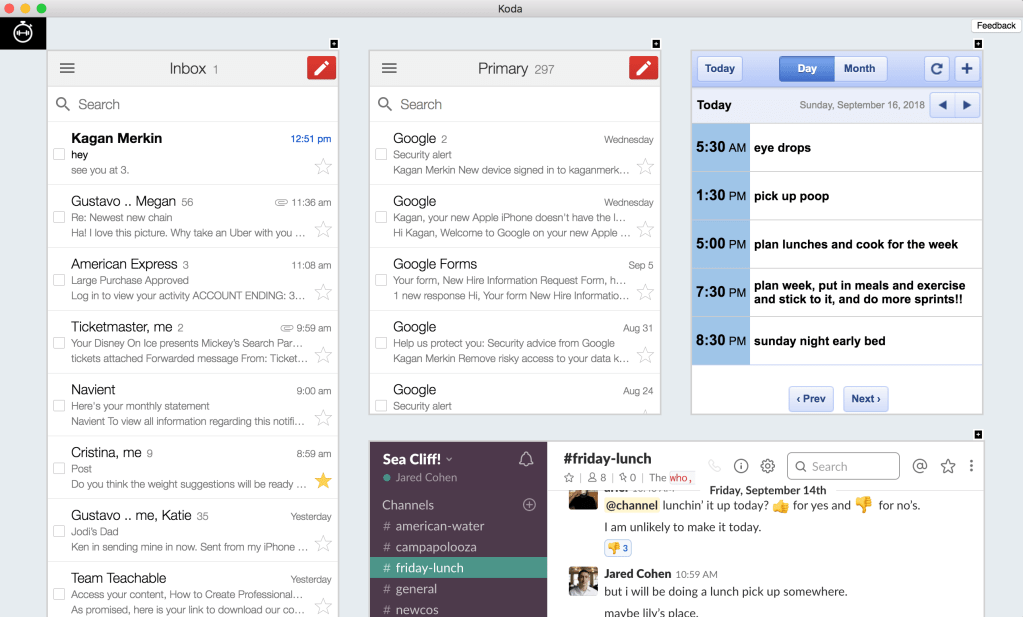Select the checkbox for Kagan Merkin email
The image size is (1023, 617).
[59, 154]
